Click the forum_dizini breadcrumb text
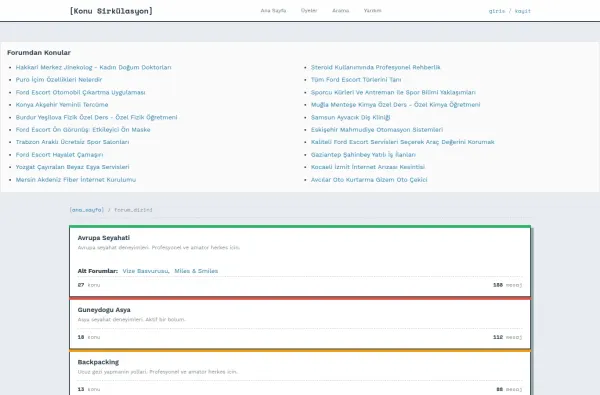The height and width of the screenshot is (395, 600). pos(133,210)
